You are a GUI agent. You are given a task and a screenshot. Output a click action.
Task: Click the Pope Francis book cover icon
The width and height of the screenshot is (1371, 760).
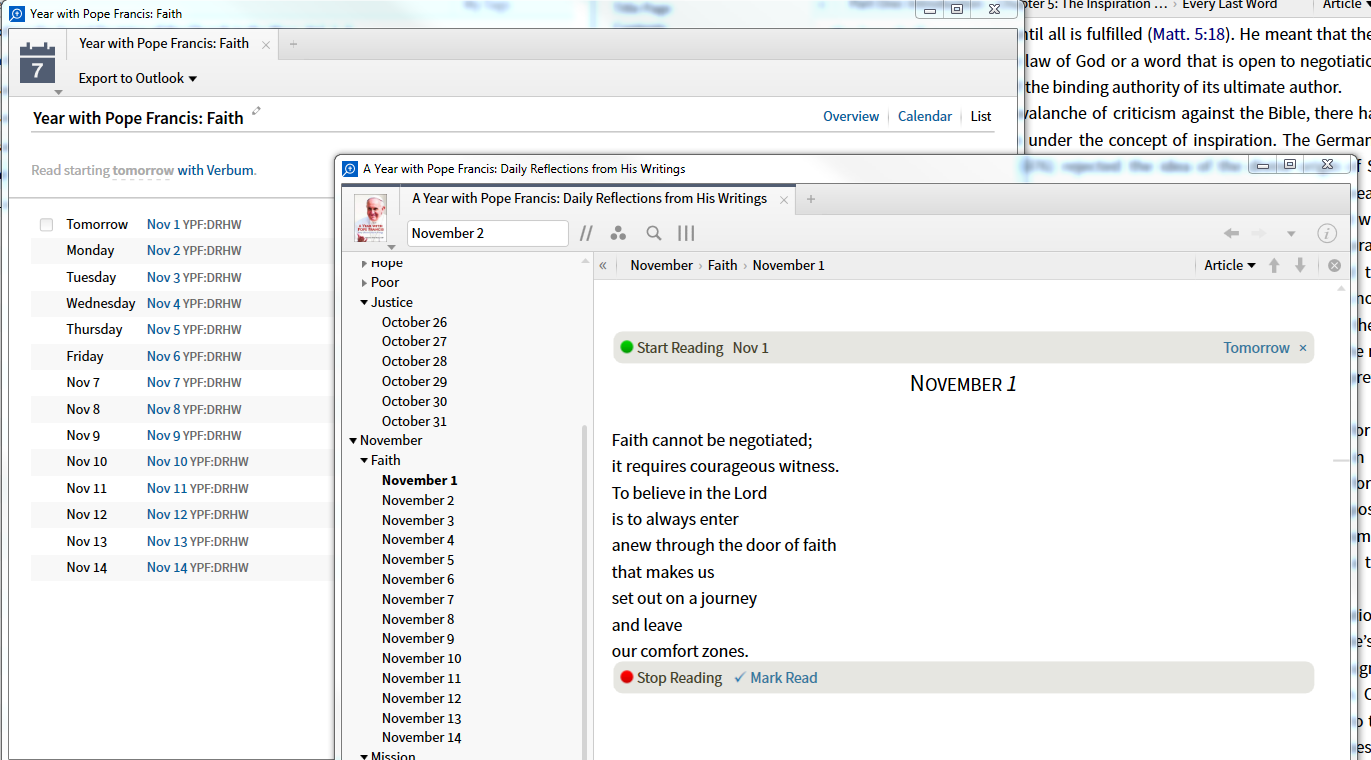tap(370, 218)
